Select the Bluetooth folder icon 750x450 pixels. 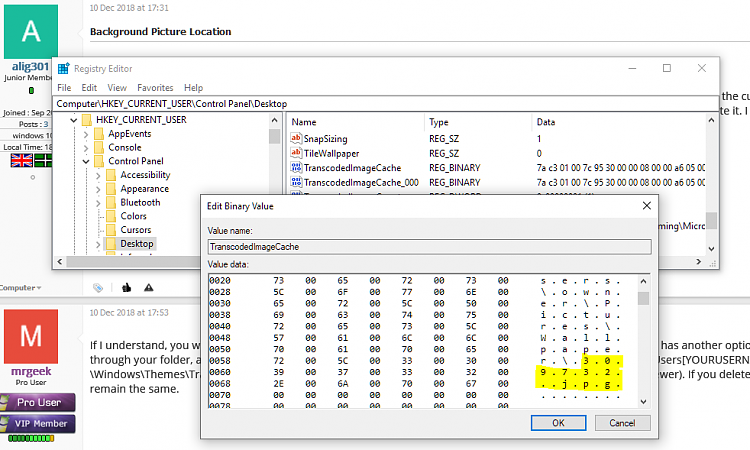point(111,202)
